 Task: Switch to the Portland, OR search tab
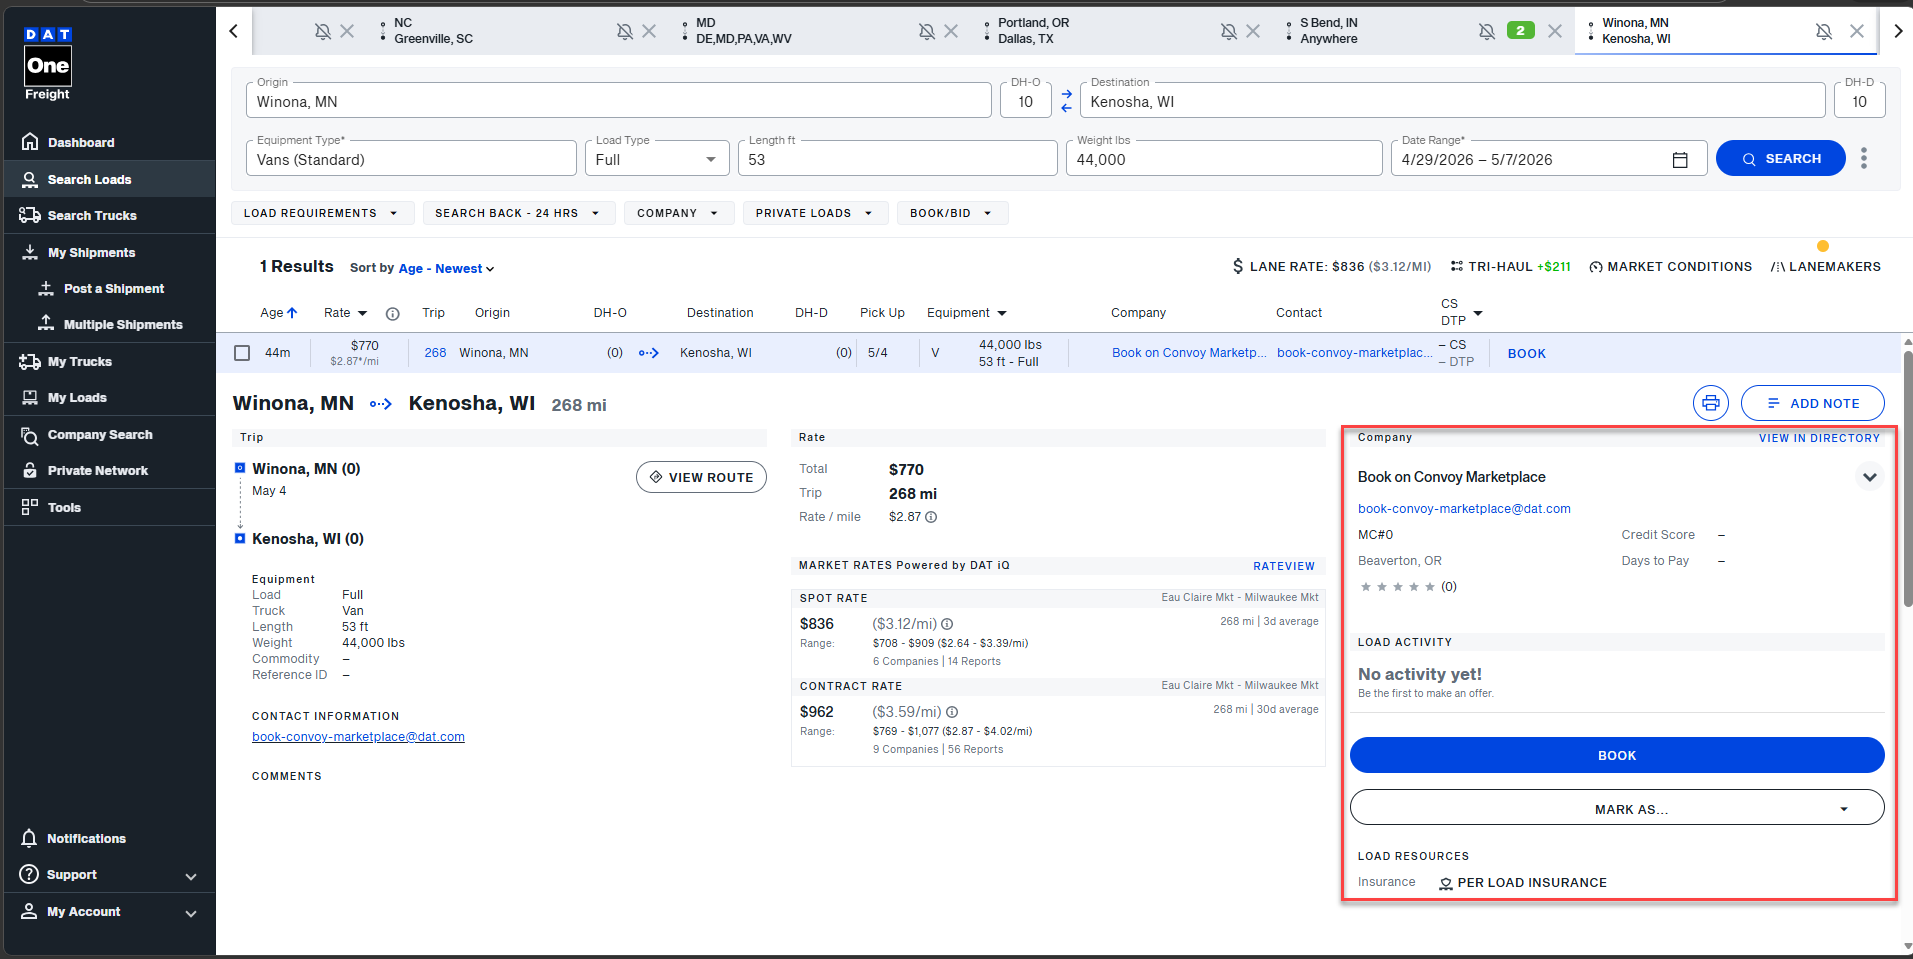(1033, 31)
